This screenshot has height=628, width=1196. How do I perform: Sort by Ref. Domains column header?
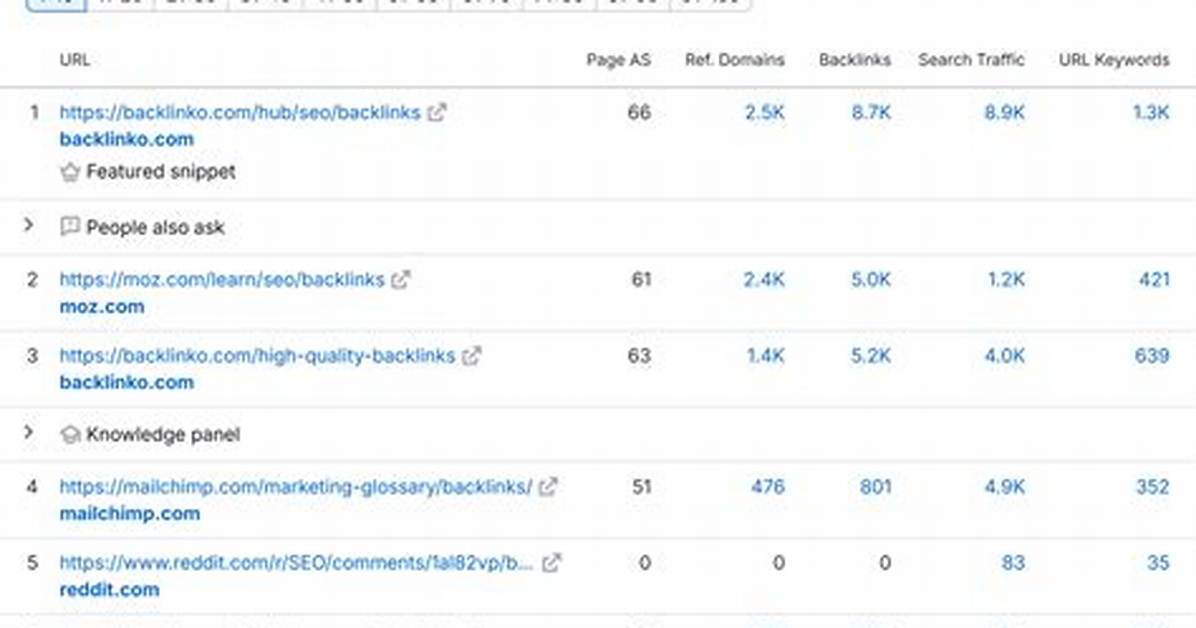[735, 60]
